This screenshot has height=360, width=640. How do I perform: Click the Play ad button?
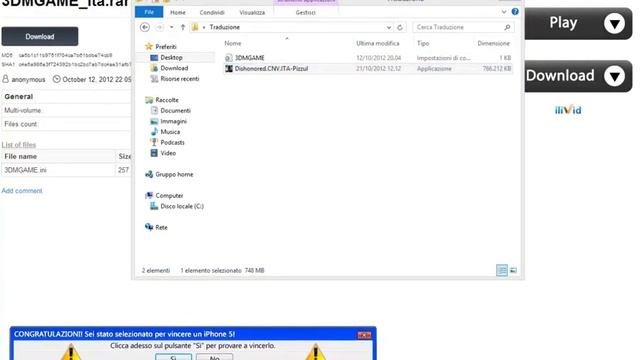point(578,23)
